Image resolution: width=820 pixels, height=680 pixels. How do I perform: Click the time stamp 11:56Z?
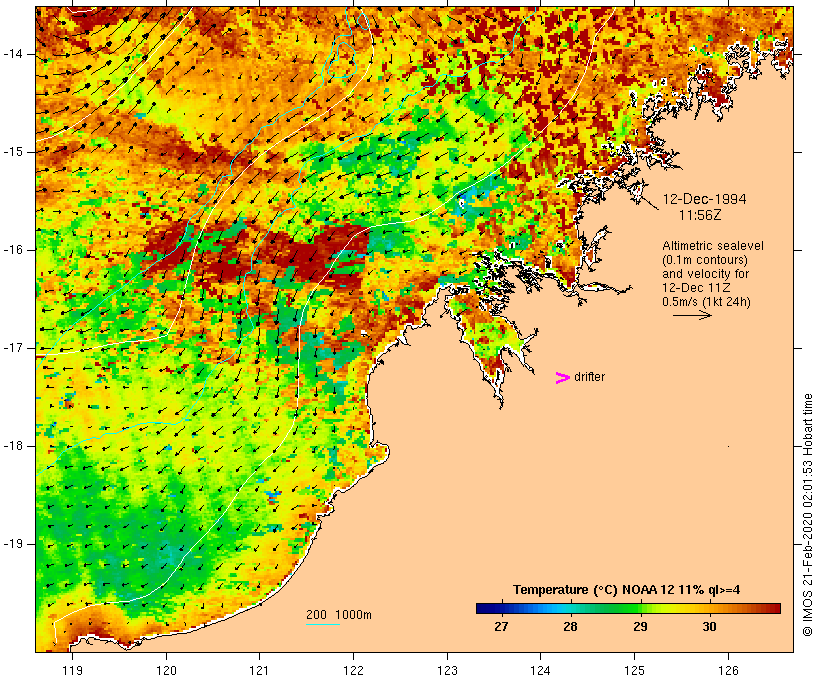[700, 215]
